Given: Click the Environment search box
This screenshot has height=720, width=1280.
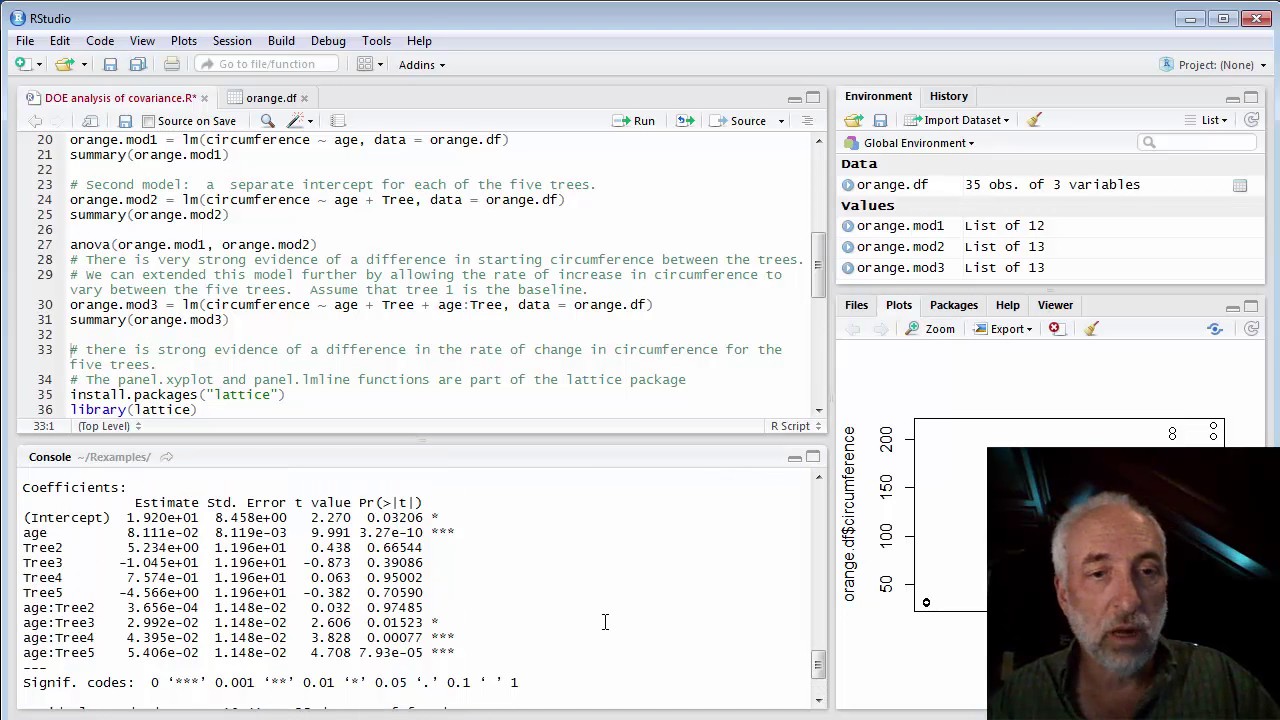Looking at the screenshot, I should (x=1196, y=143).
